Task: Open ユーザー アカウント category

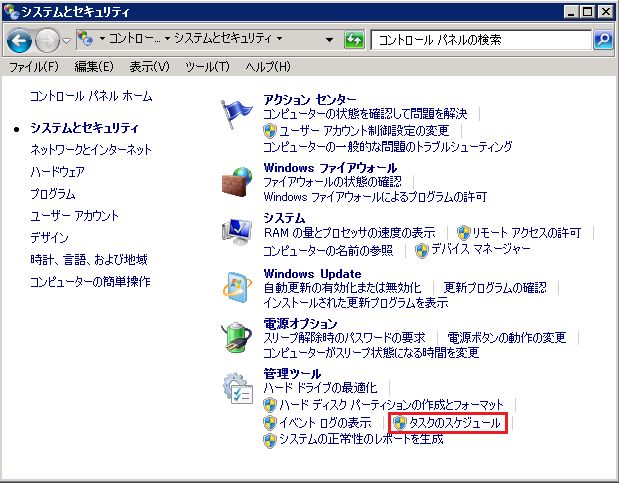Action: point(75,216)
